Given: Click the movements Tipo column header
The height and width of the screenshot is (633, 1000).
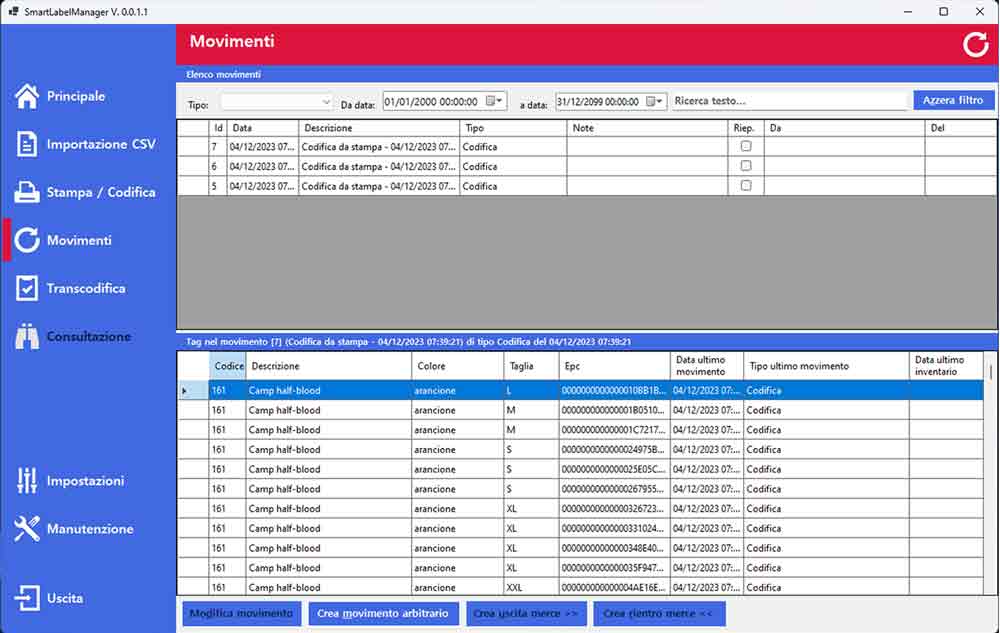Looking at the screenshot, I should (513, 128).
